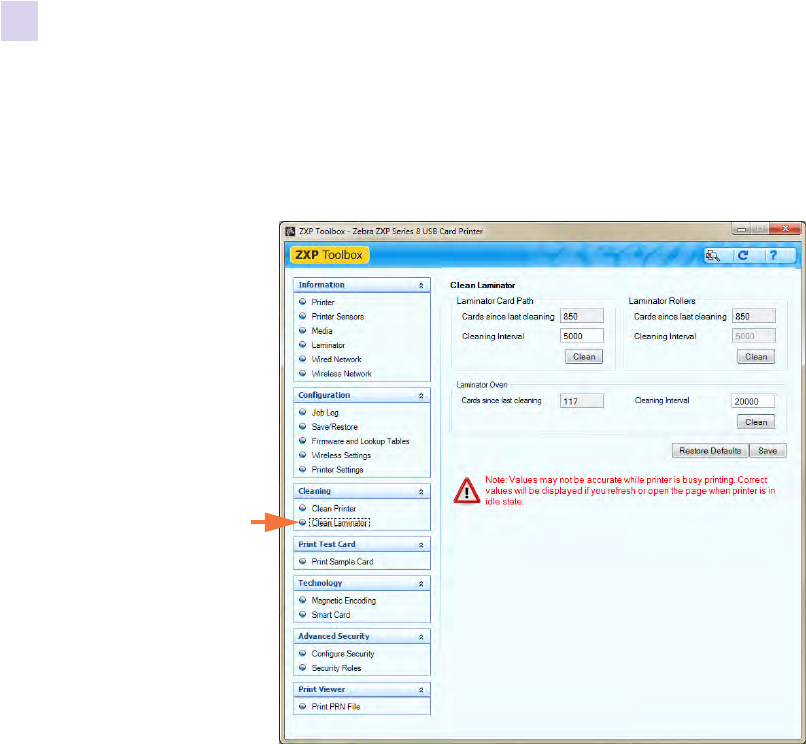Click Laminator Rollers cards since last cleaning field
Screen dimensions: 806x744
click(754, 316)
